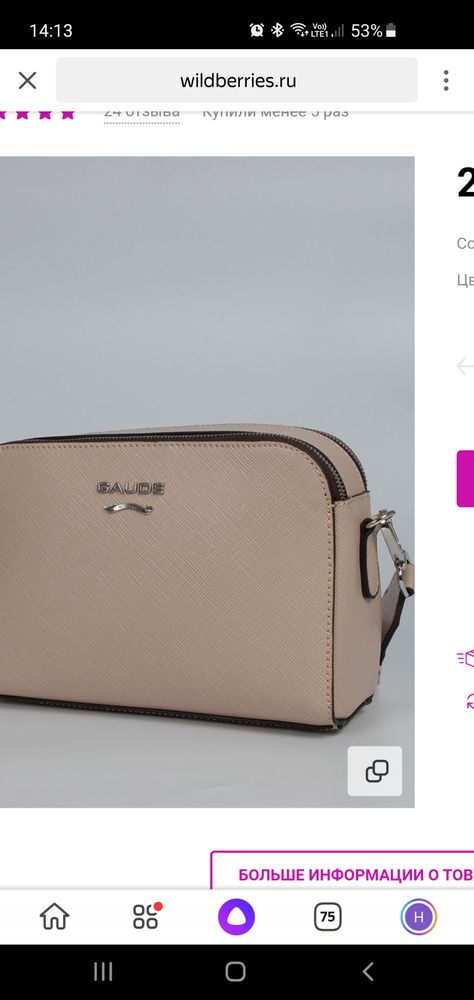This screenshot has height=1000, width=474.
Task: Open Android recent apps button
Action: pyautogui.click(x=103, y=971)
